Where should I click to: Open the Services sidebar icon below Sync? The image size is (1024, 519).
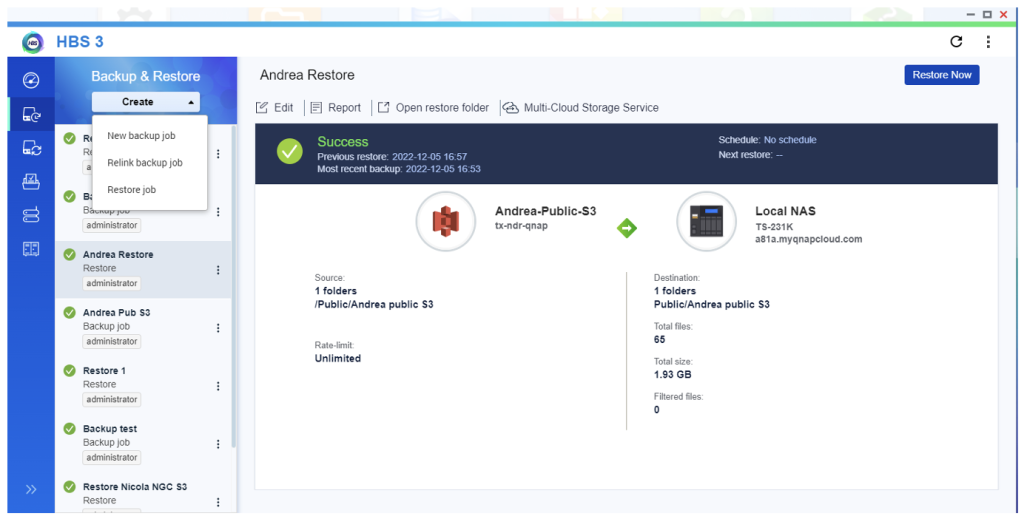[x=31, y=182]
